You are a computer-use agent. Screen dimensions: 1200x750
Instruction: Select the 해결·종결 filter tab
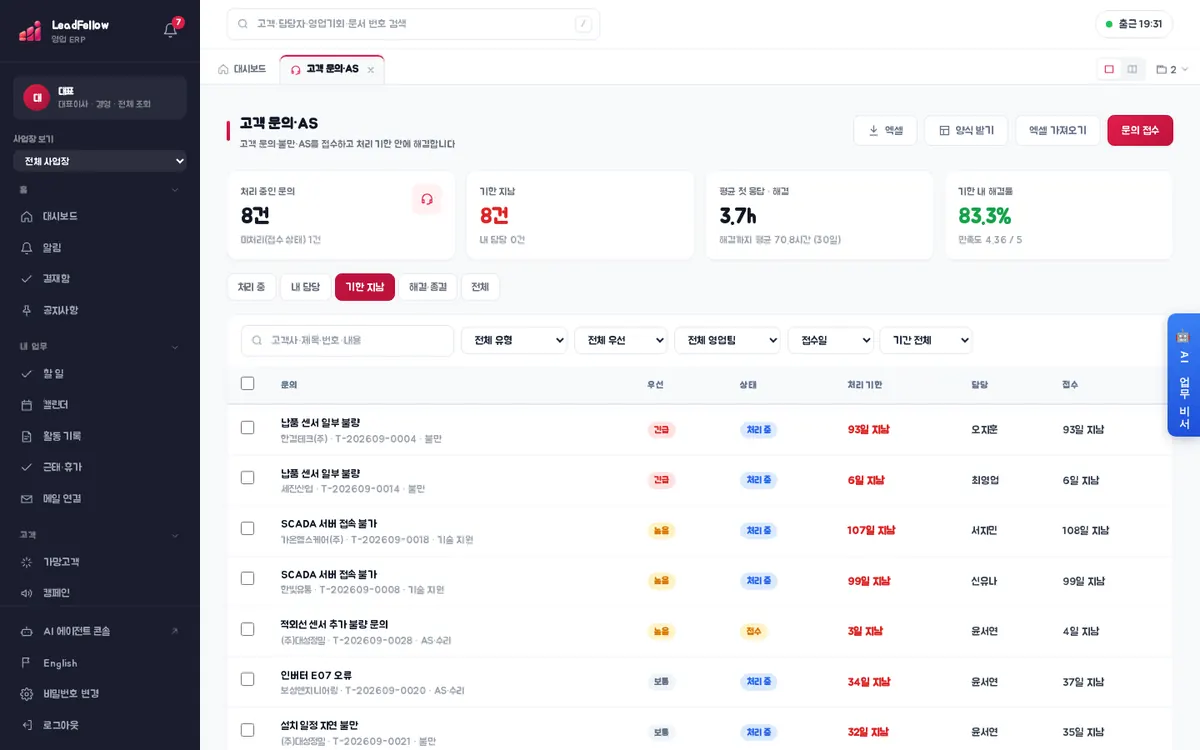coord(428,287)
